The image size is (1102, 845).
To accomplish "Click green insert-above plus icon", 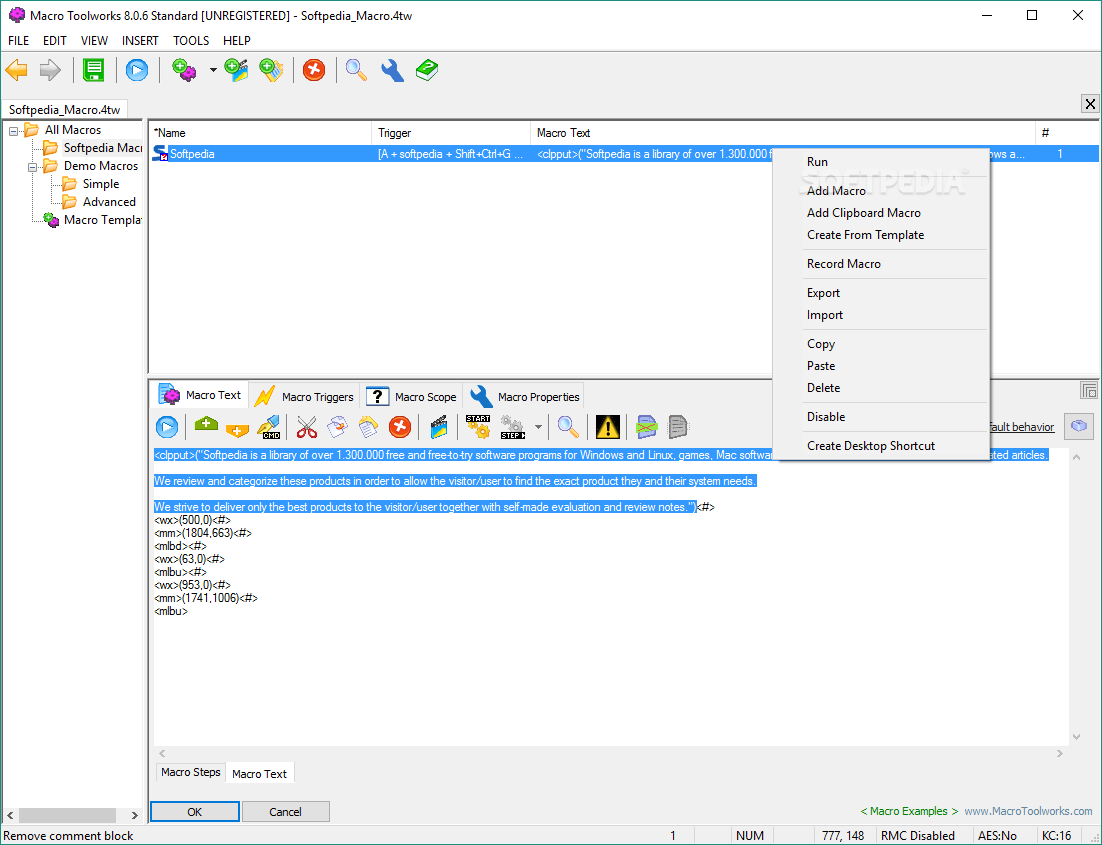I will pyautogui.click(x=206, y=424).
